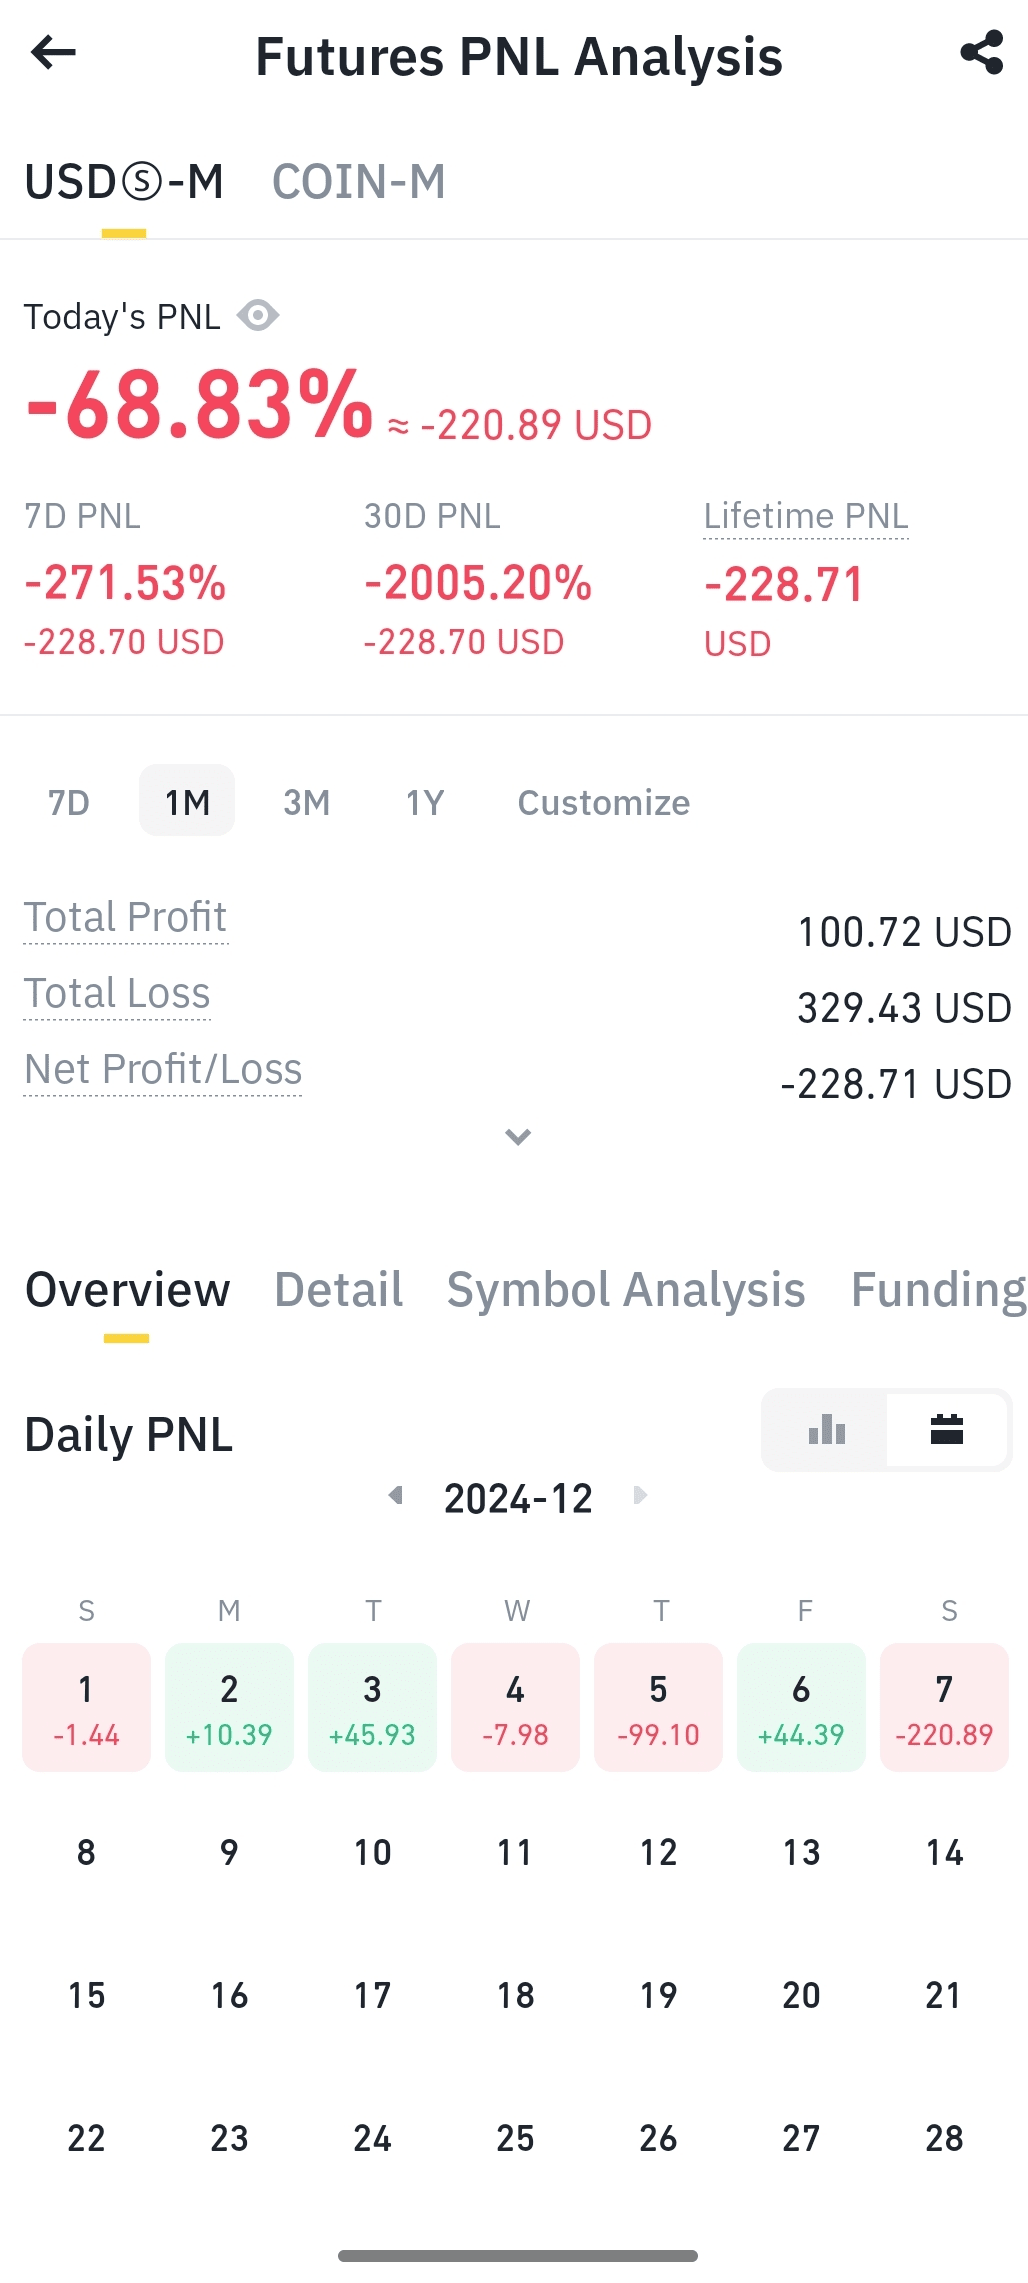
Task: Open the COIN-M tab
Action: pos(359,182)
